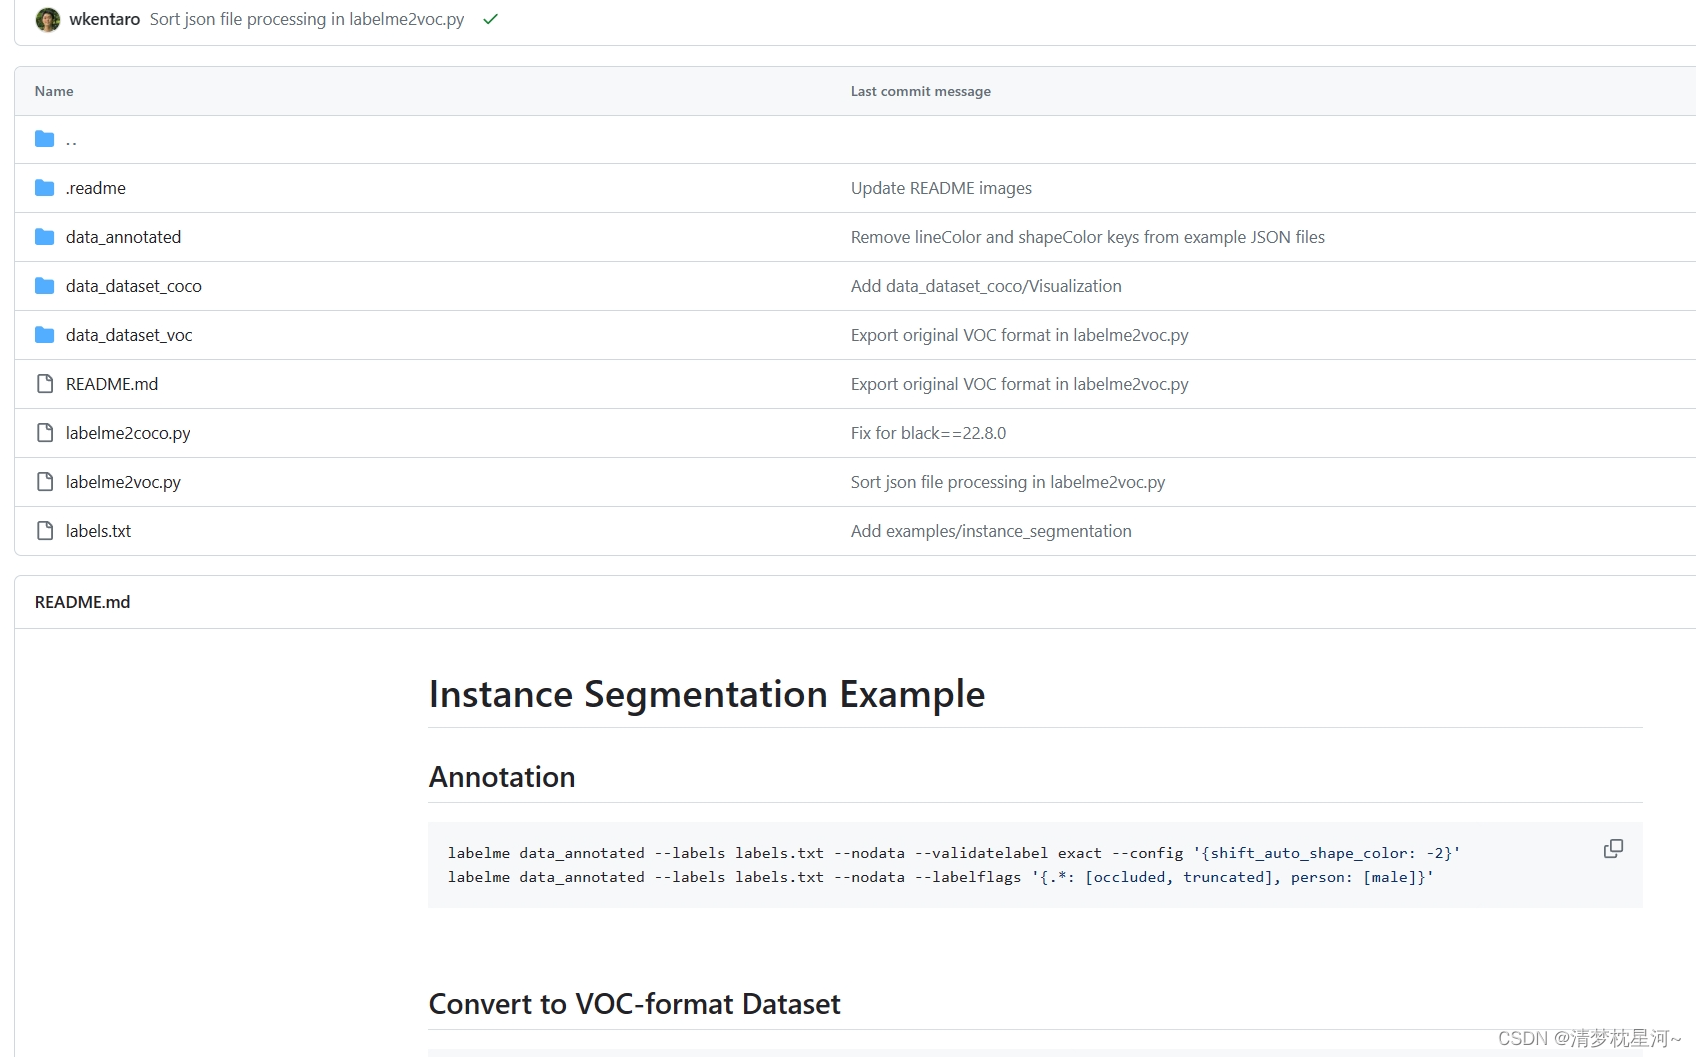The image size is (1696, 1057).
Task: Click the 'Convert to VOC-format Dataset' heading
Action: [x=634, y=1004]
